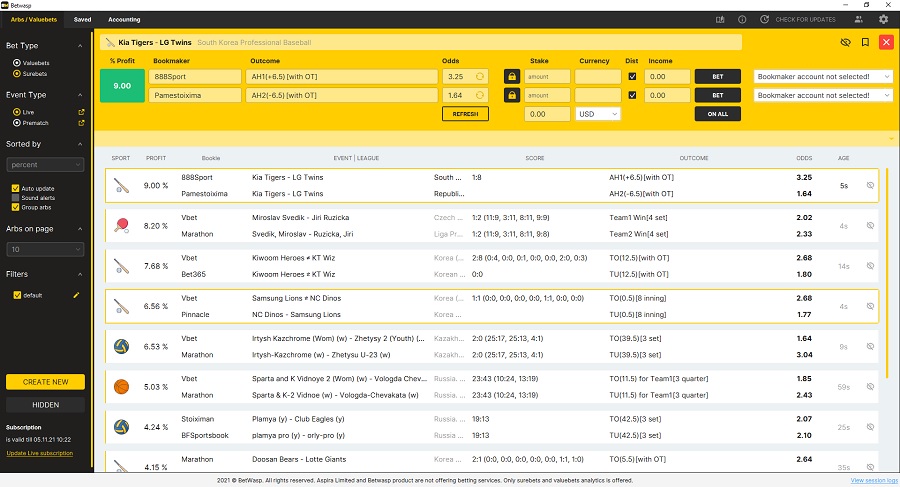Open Live events in external window
Screen dimensions: 900x487
(x=81, y=112)
